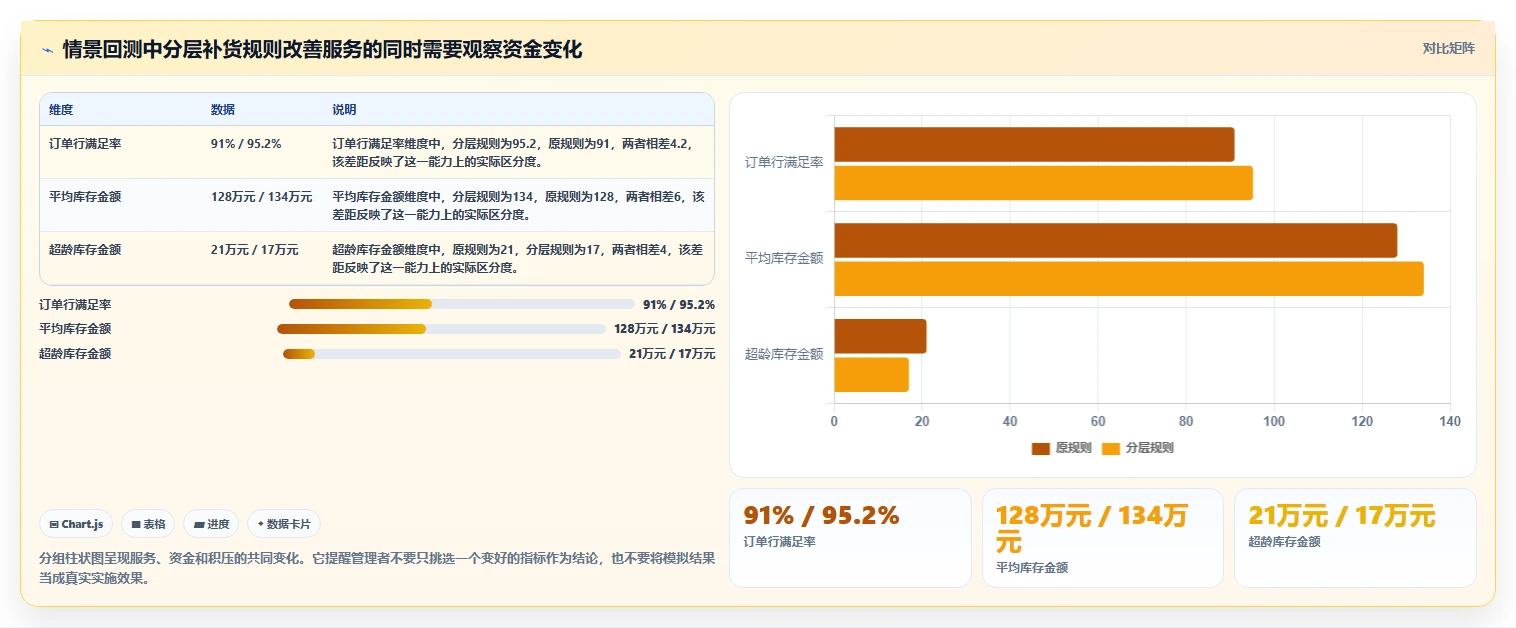Image resolution: width=1516 pixels, height=628 pixels.
Task: Click the 超龄库存金额 progress bar
Action: pos(452,354)
